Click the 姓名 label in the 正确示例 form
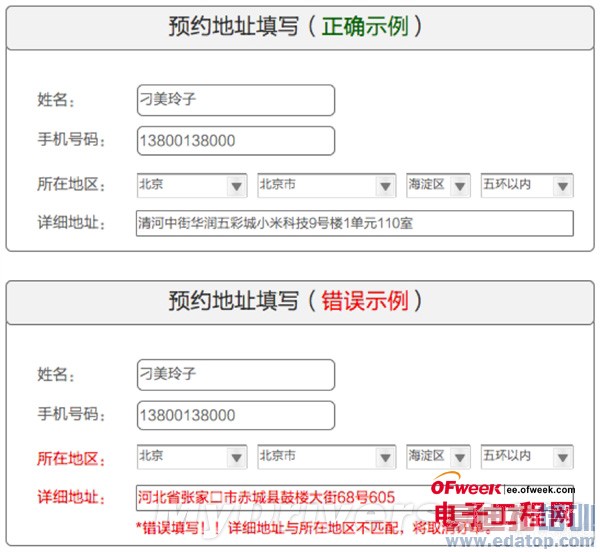 55,100
